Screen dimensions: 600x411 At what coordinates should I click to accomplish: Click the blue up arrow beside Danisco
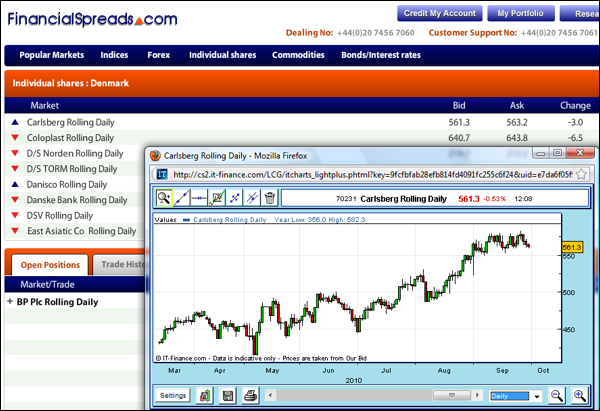(15, 184)
